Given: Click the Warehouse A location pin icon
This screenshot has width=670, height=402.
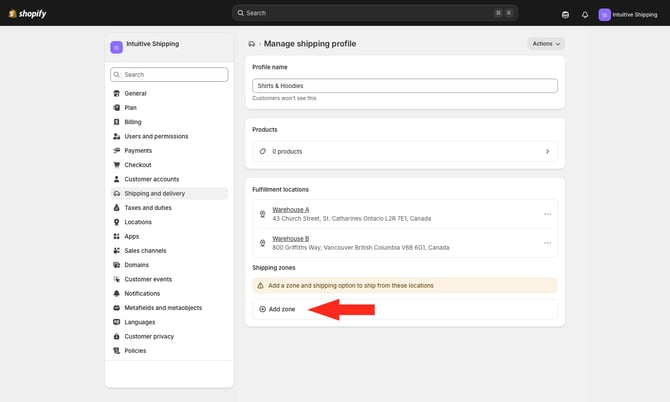Looking at the screenshot, I should [x=262, y=214].
